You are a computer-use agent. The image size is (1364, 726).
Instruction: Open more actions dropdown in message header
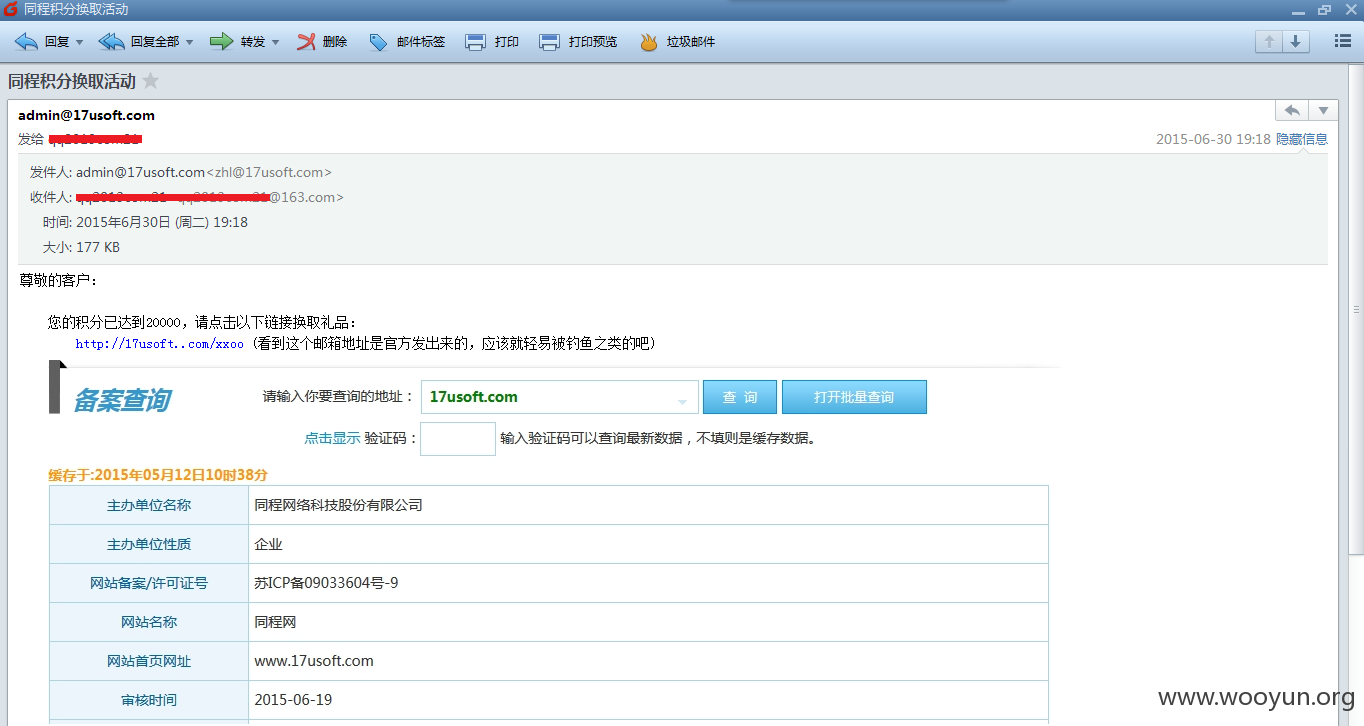[1323, 110]
